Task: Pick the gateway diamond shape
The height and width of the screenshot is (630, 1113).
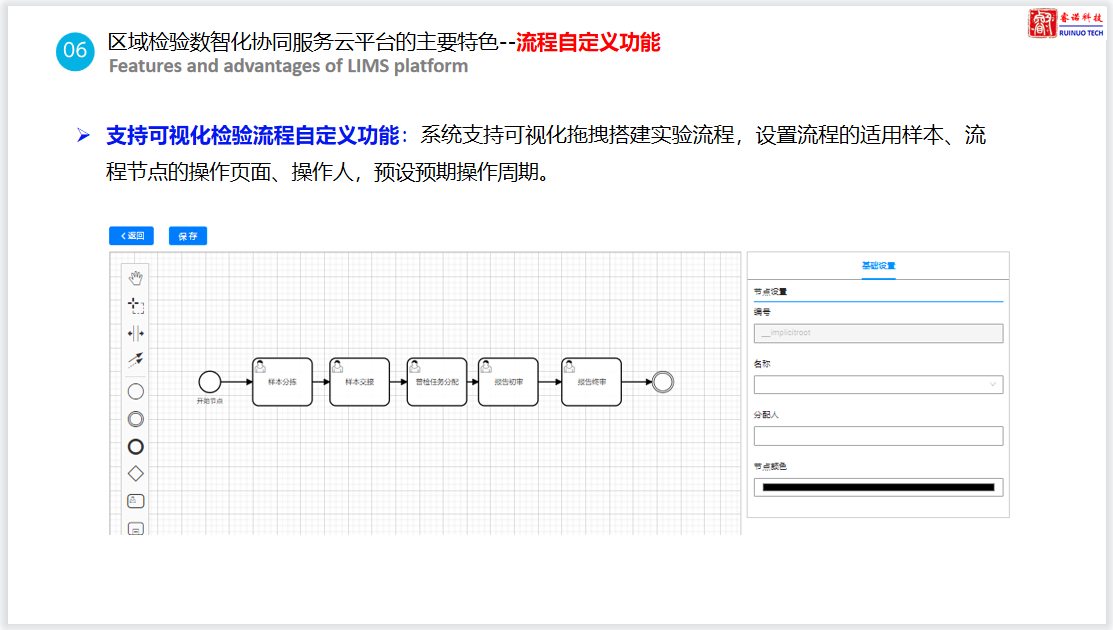Action: tap(136, 473)
